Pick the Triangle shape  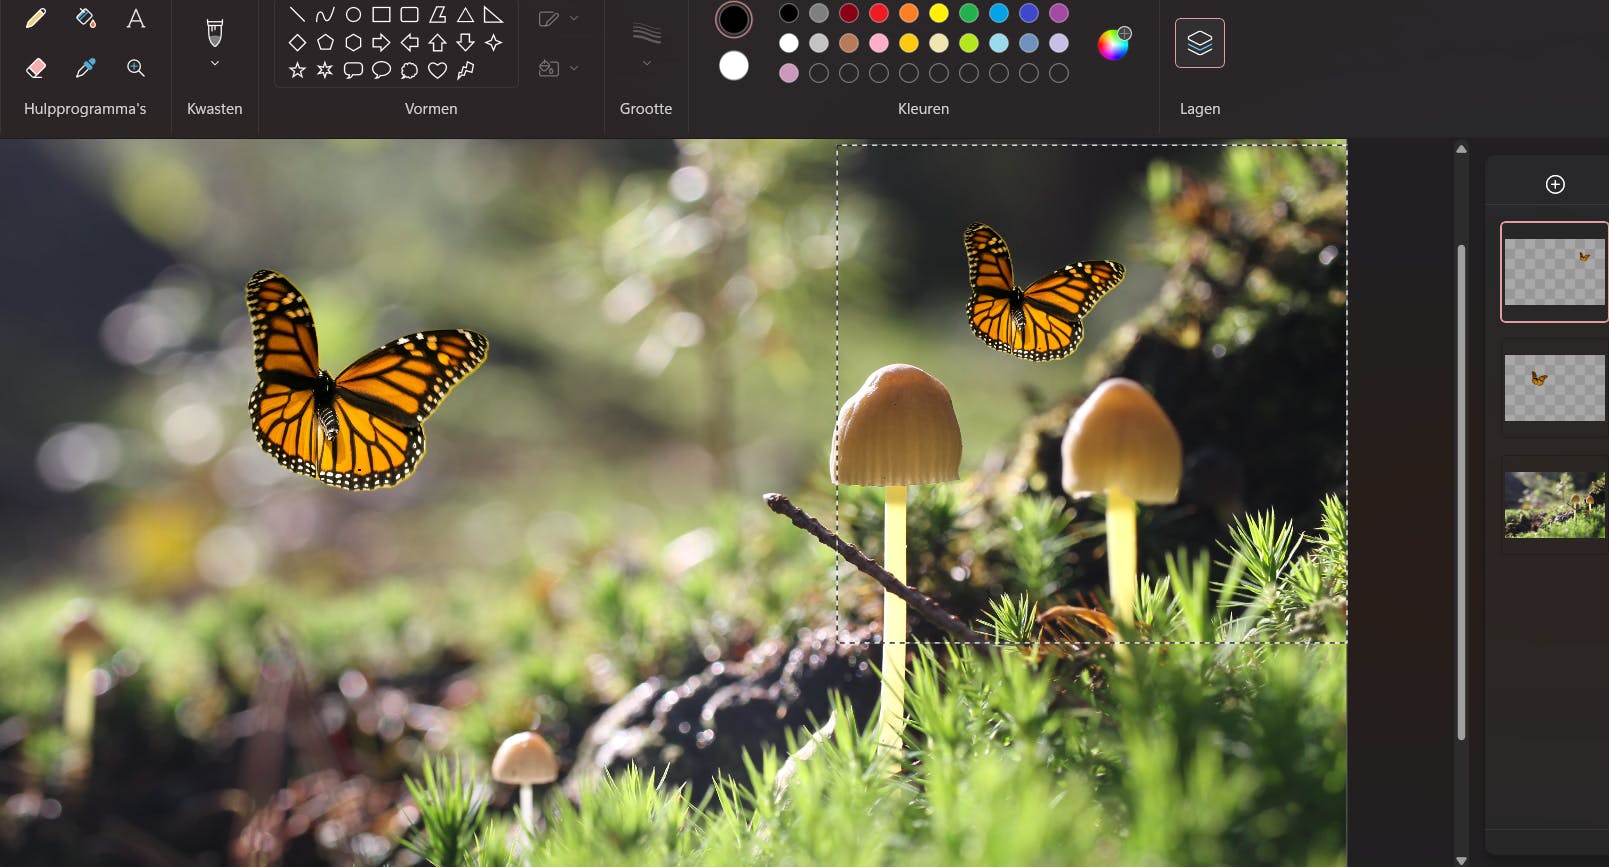click(x=465, y=15)
